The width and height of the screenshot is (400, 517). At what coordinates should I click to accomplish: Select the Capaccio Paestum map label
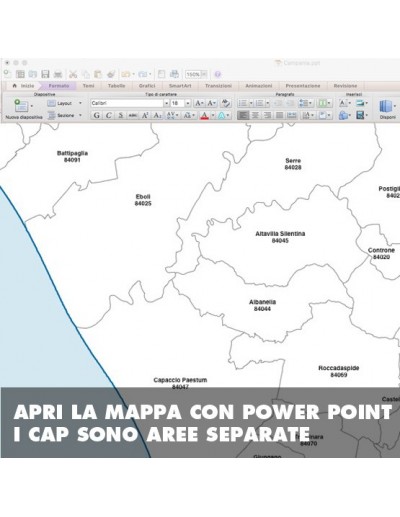[180, 383]
